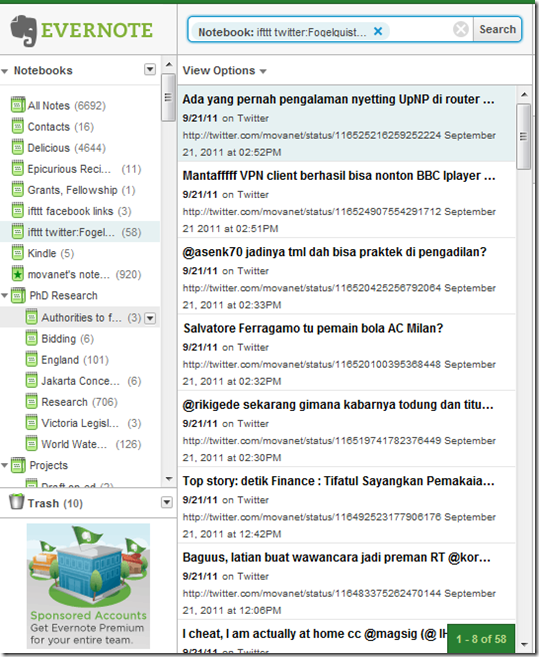This screenshot has height=657, width=539.
Task: Collapse the PhD Research stack
Action: click(5, 296)
